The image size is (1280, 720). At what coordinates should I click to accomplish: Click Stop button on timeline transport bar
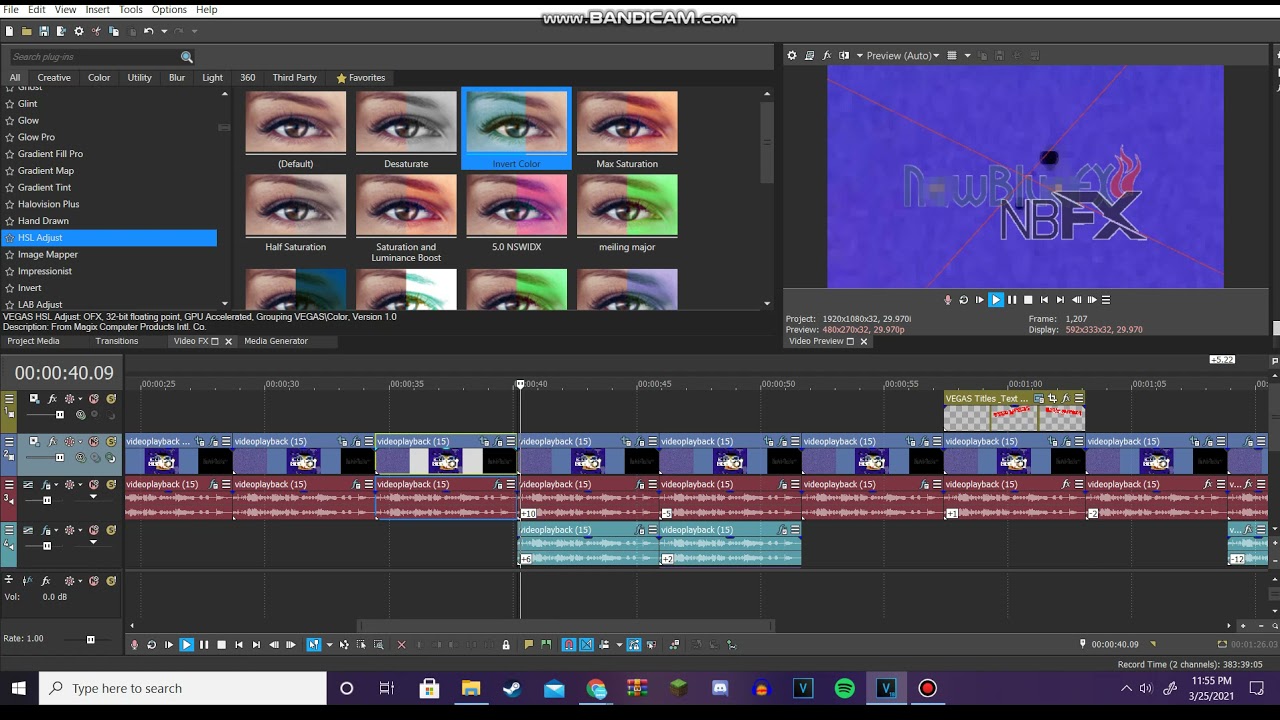coord(221,645)
